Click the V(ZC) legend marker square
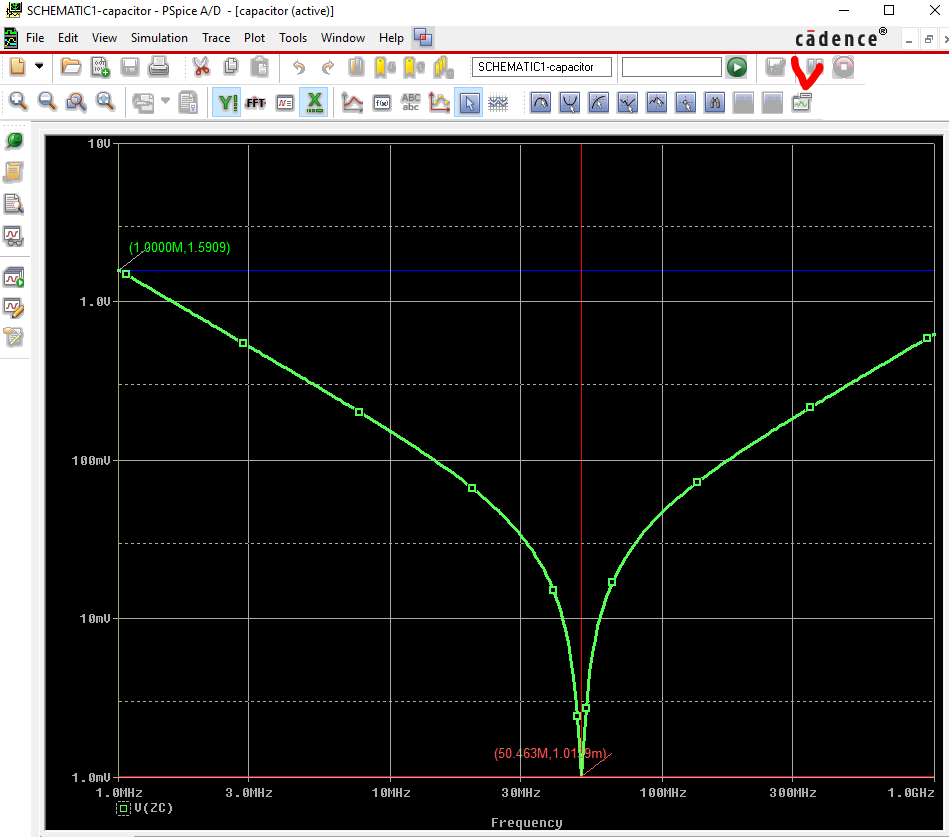 click(123, 809)
